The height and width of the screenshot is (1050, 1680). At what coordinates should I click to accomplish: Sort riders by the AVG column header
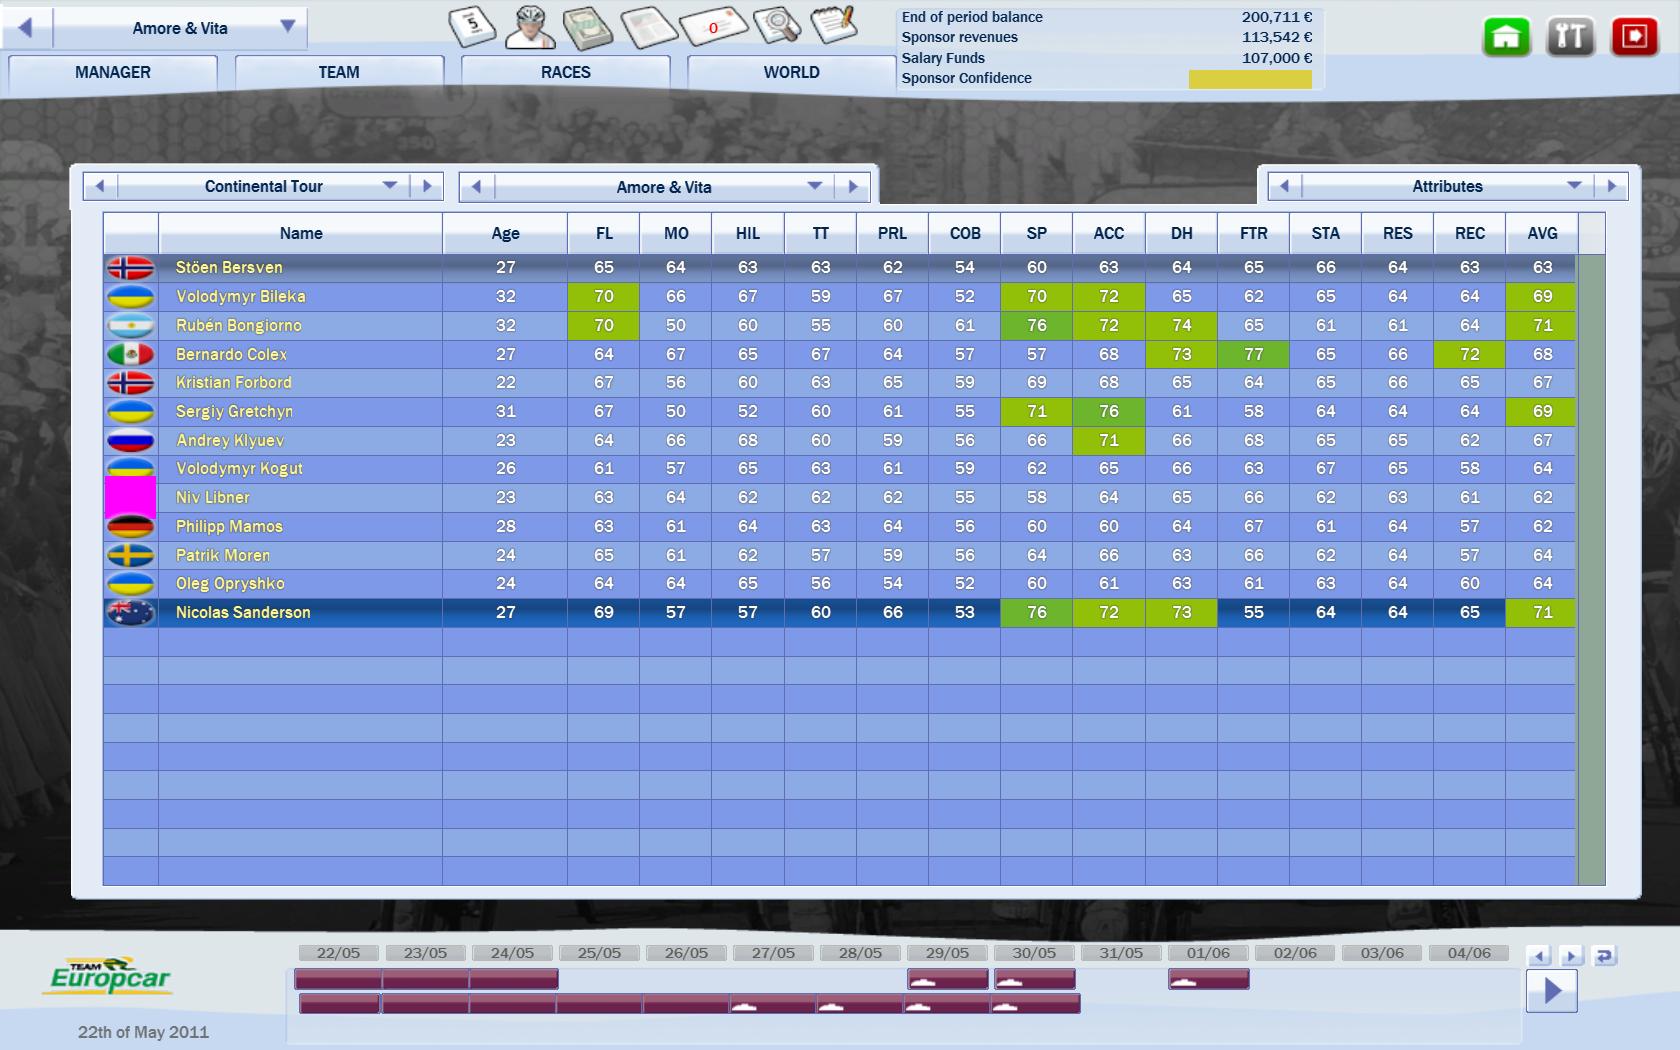[1541, 233]
